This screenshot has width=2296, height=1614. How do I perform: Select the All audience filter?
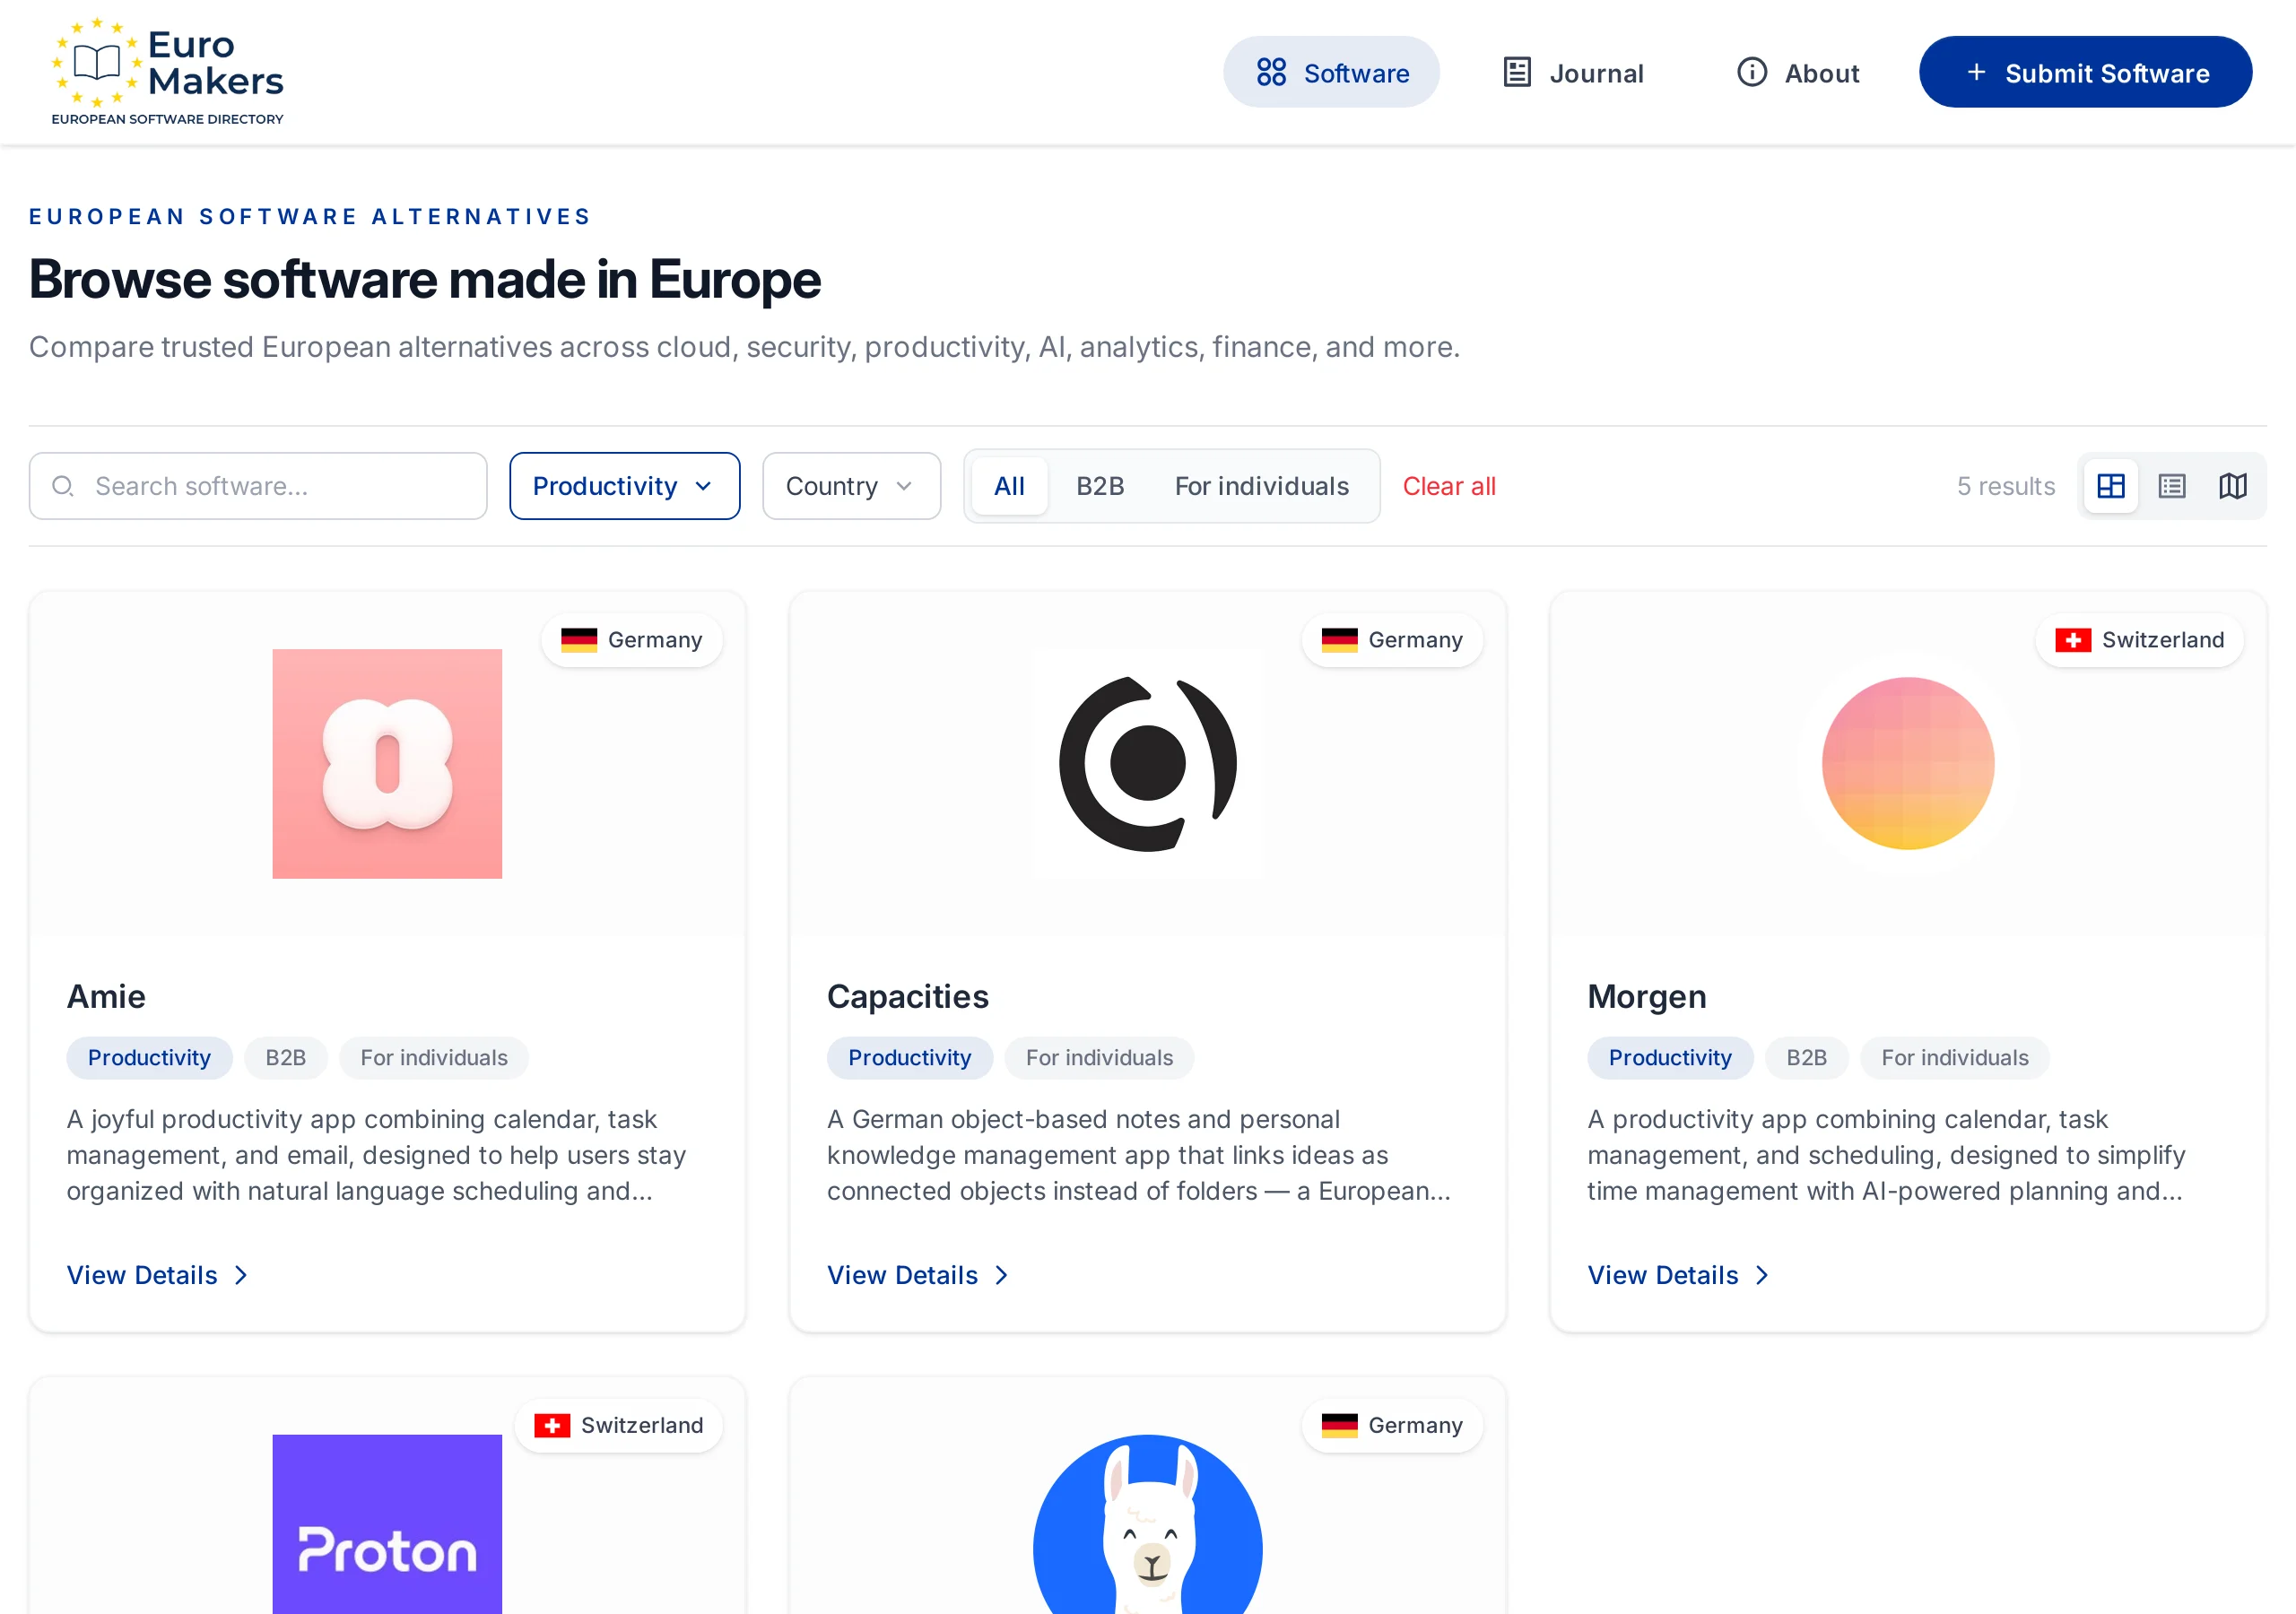point(1009,486)
